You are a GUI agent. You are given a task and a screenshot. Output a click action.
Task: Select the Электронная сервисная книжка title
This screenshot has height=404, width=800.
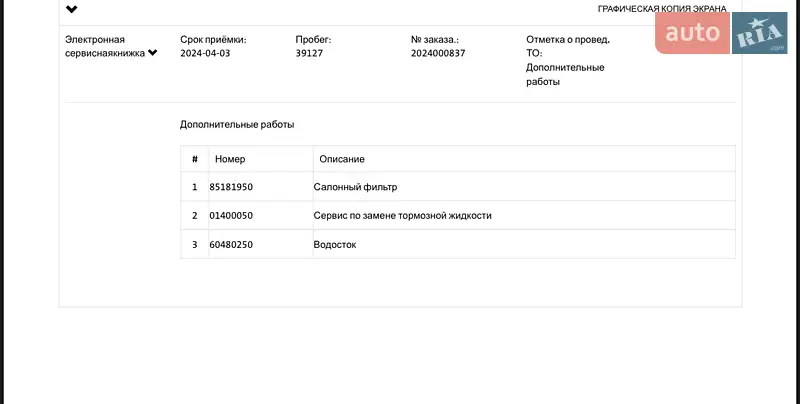coord(104,47)
